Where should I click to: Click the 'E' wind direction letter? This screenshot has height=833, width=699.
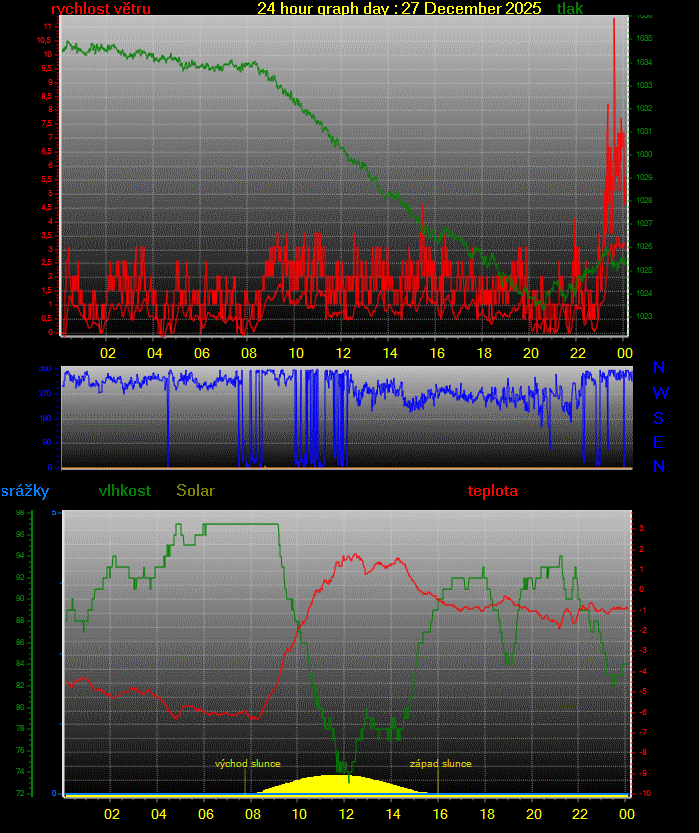click(x=659, y=442)
